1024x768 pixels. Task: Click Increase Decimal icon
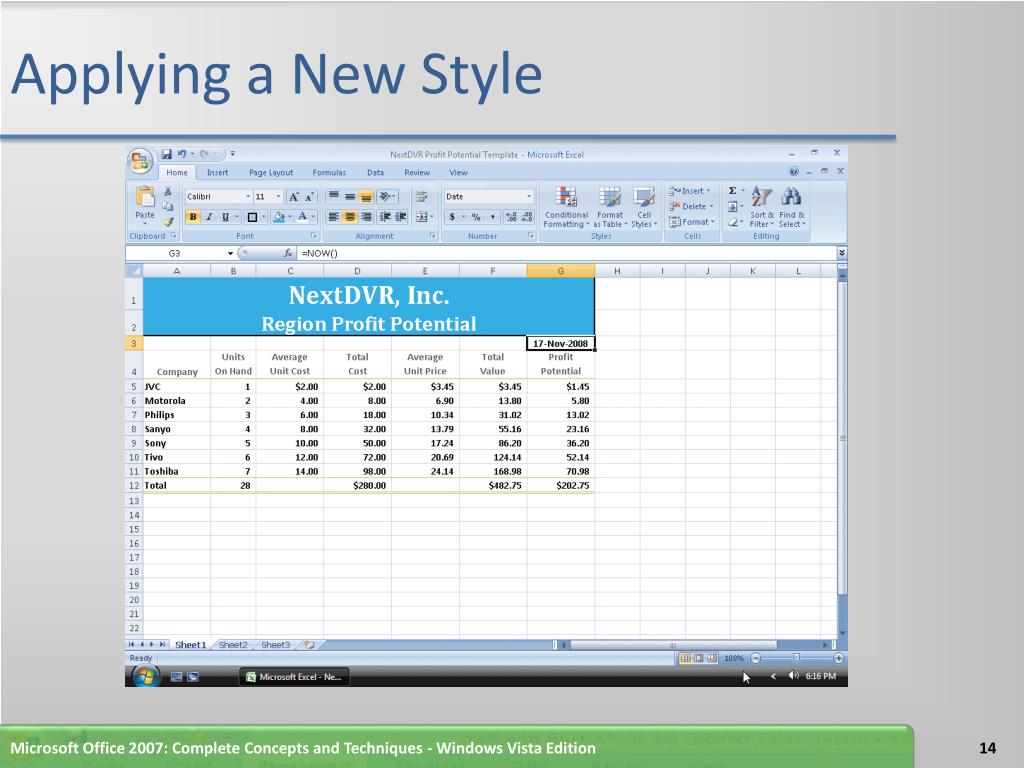tap(511, 217)
